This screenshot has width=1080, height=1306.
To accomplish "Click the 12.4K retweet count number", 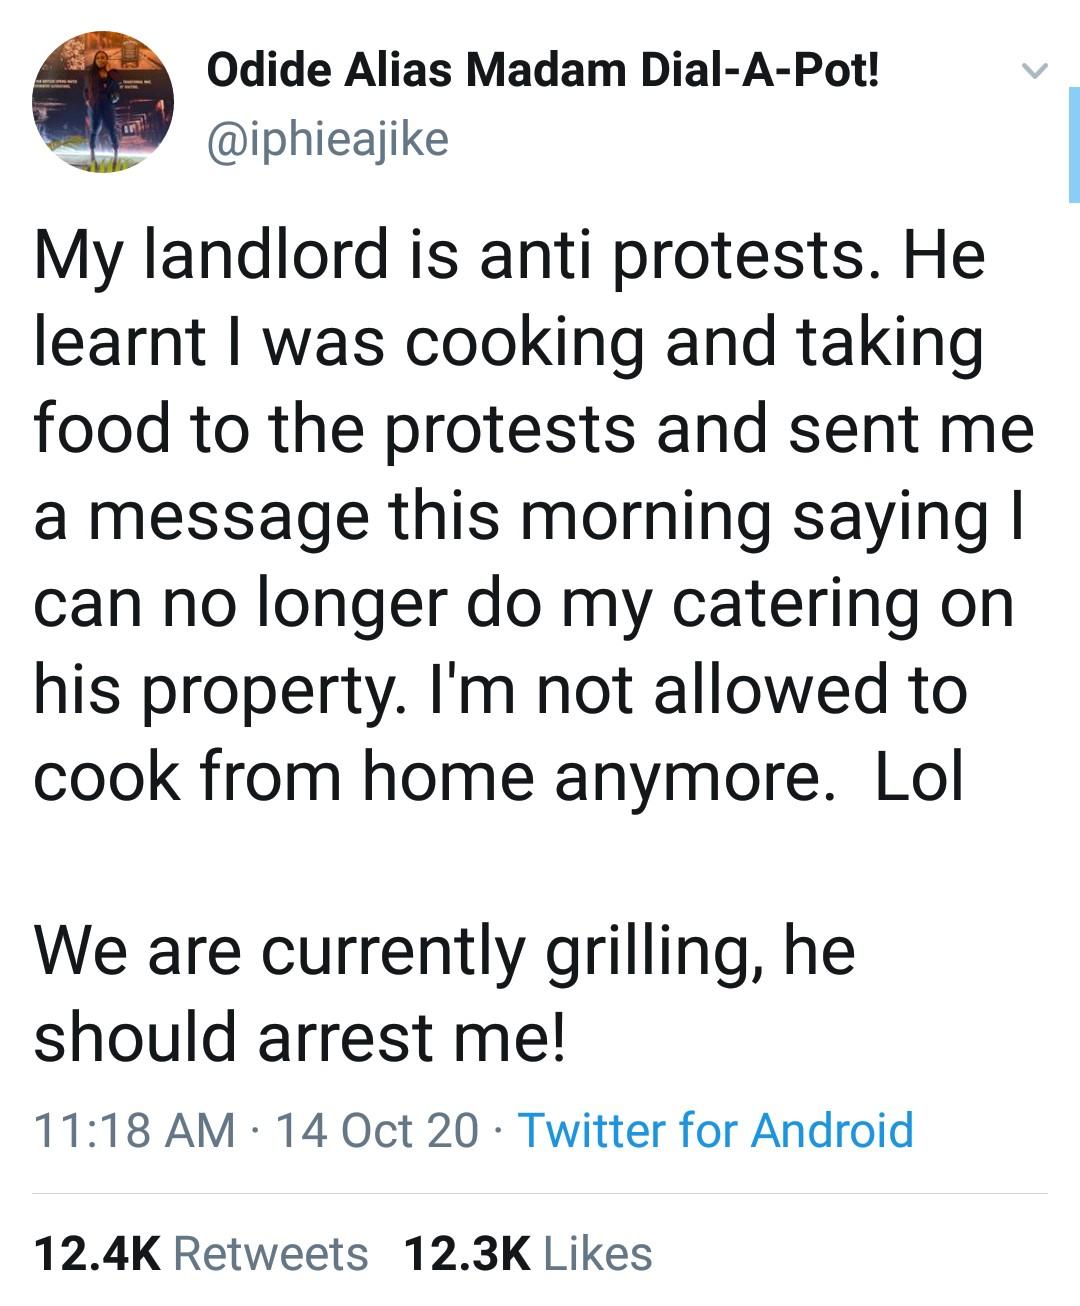I will (97, 1254).
